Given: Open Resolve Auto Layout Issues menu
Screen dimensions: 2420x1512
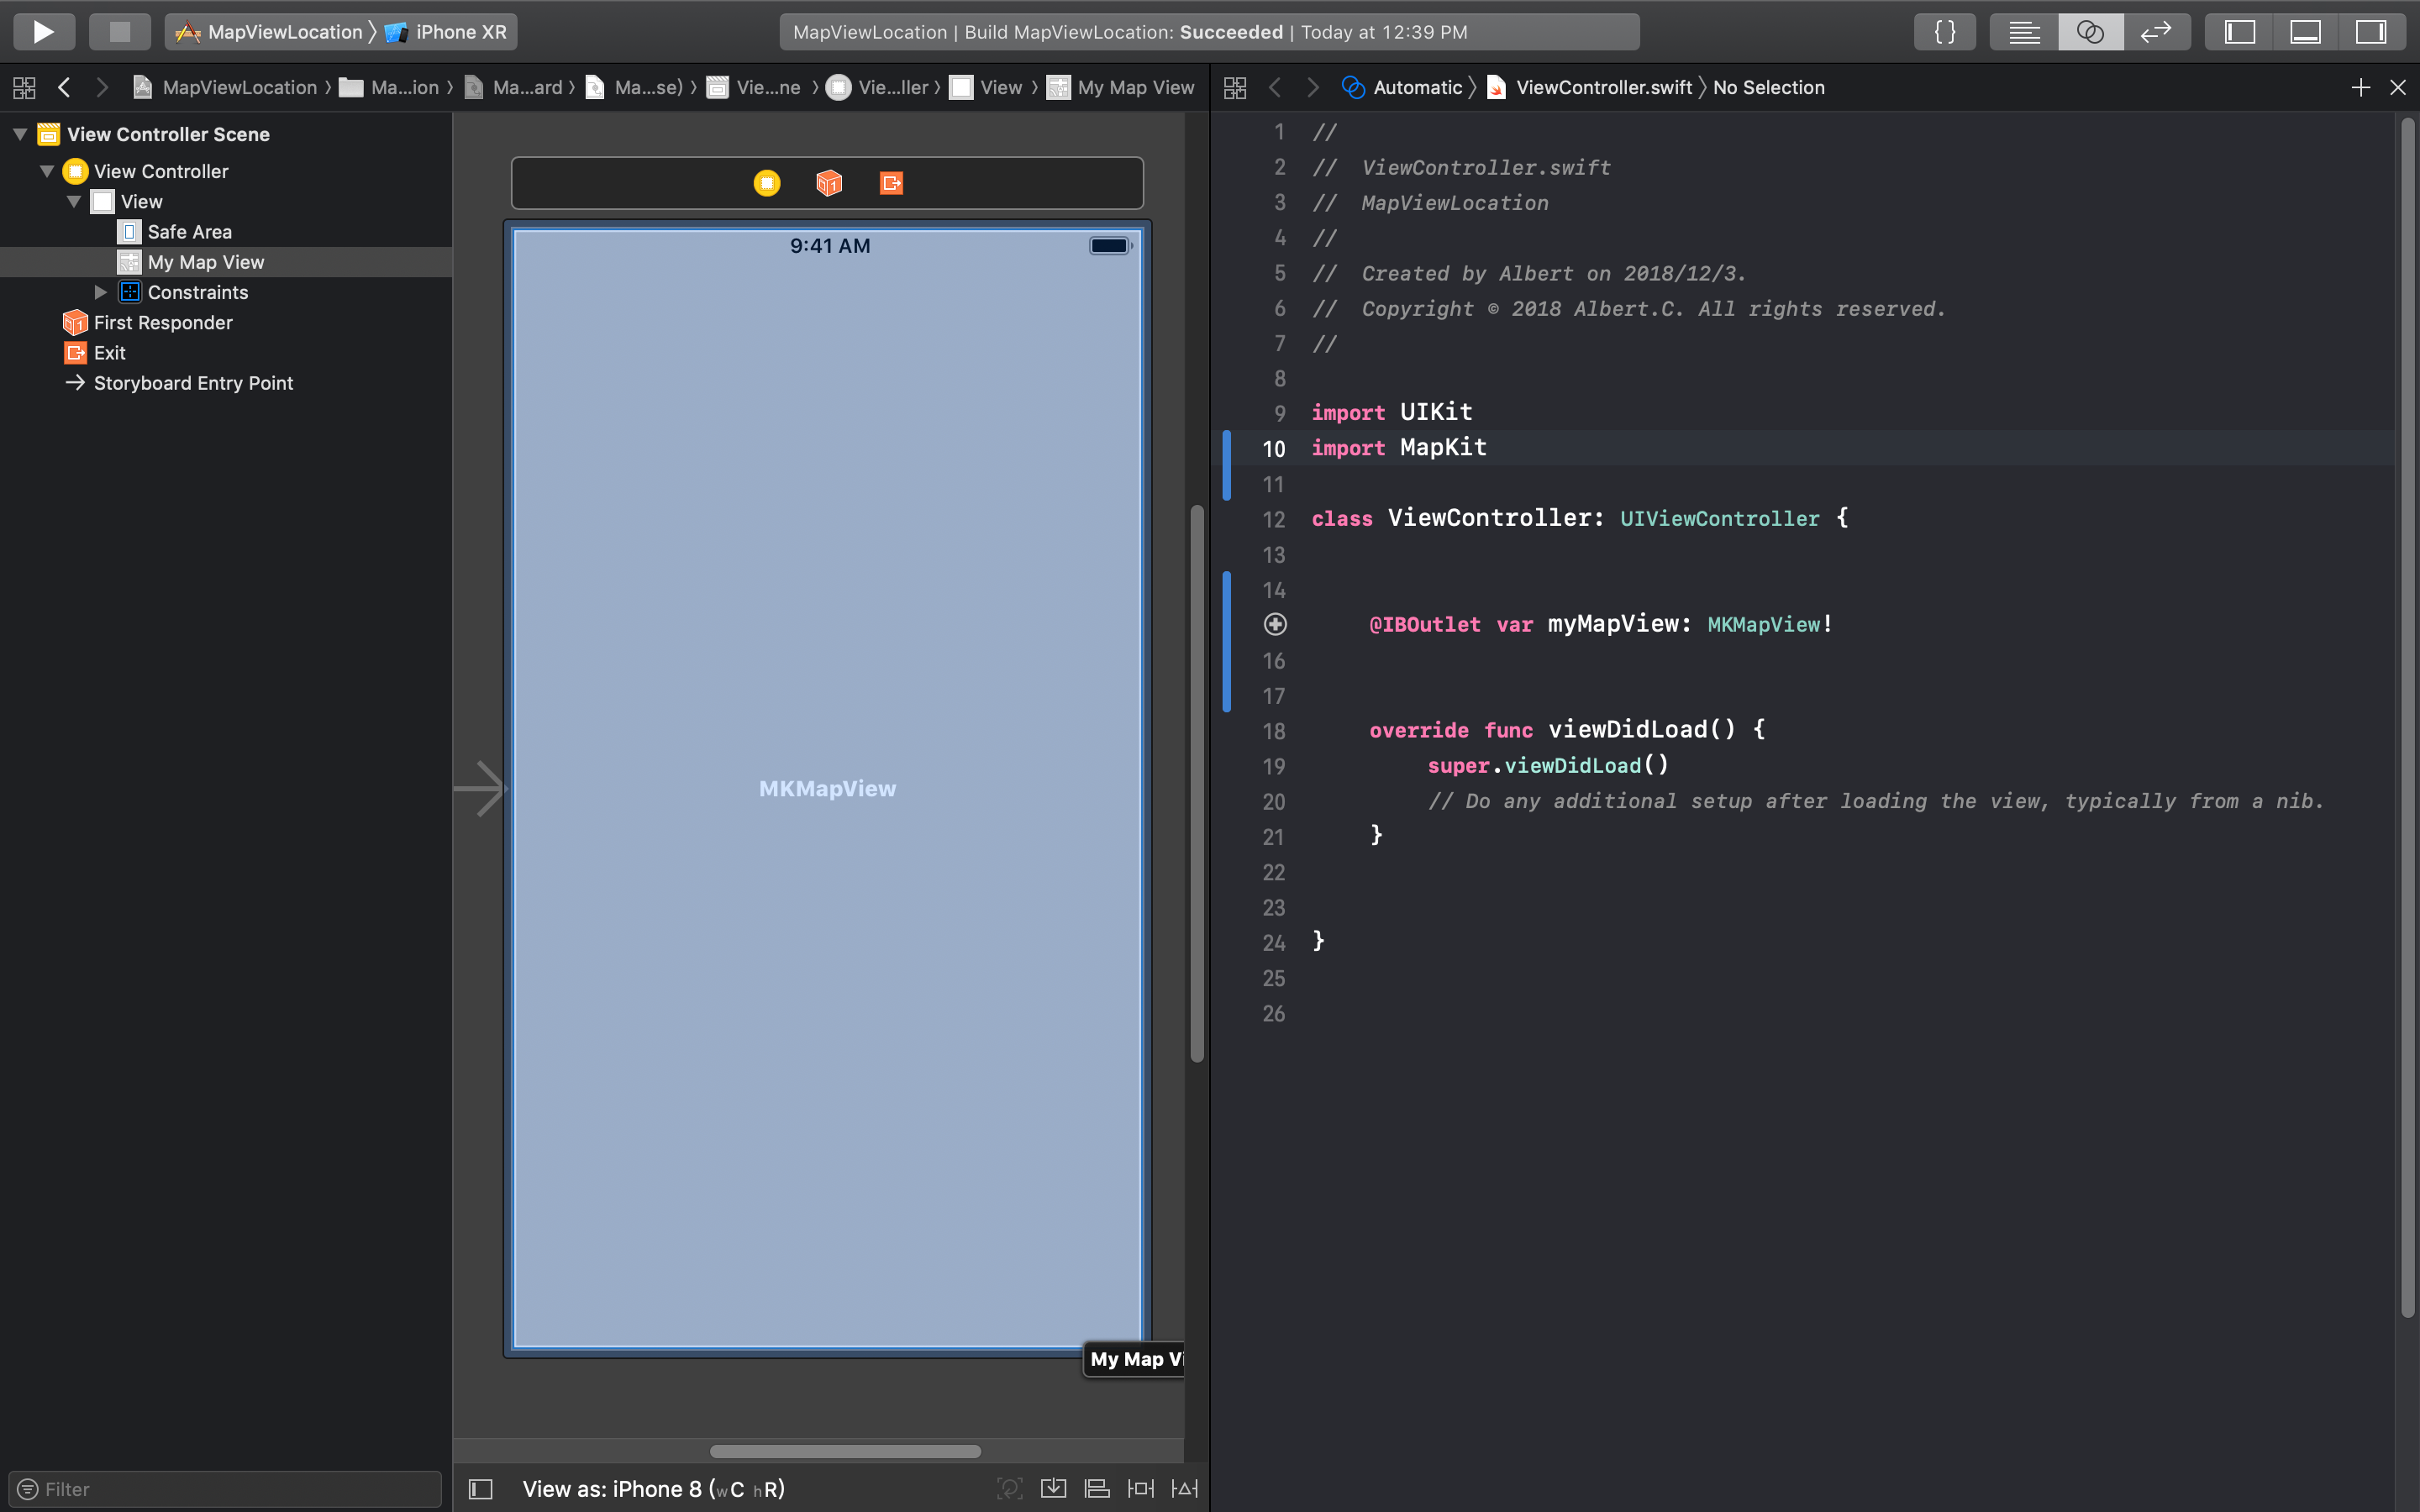Looking at the screenshot, I should [1185, 1489].
